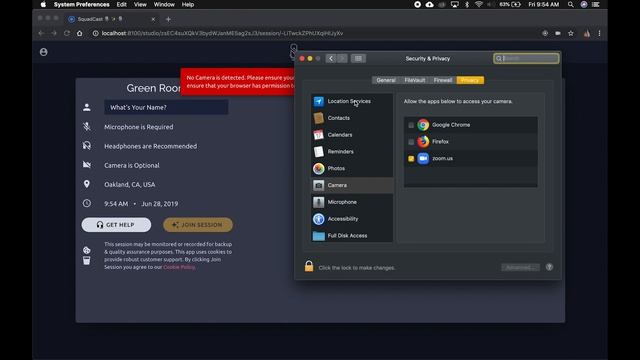This screenshot has width=640, height=360.
Task: Open the General tab
Action: point(386,80)
